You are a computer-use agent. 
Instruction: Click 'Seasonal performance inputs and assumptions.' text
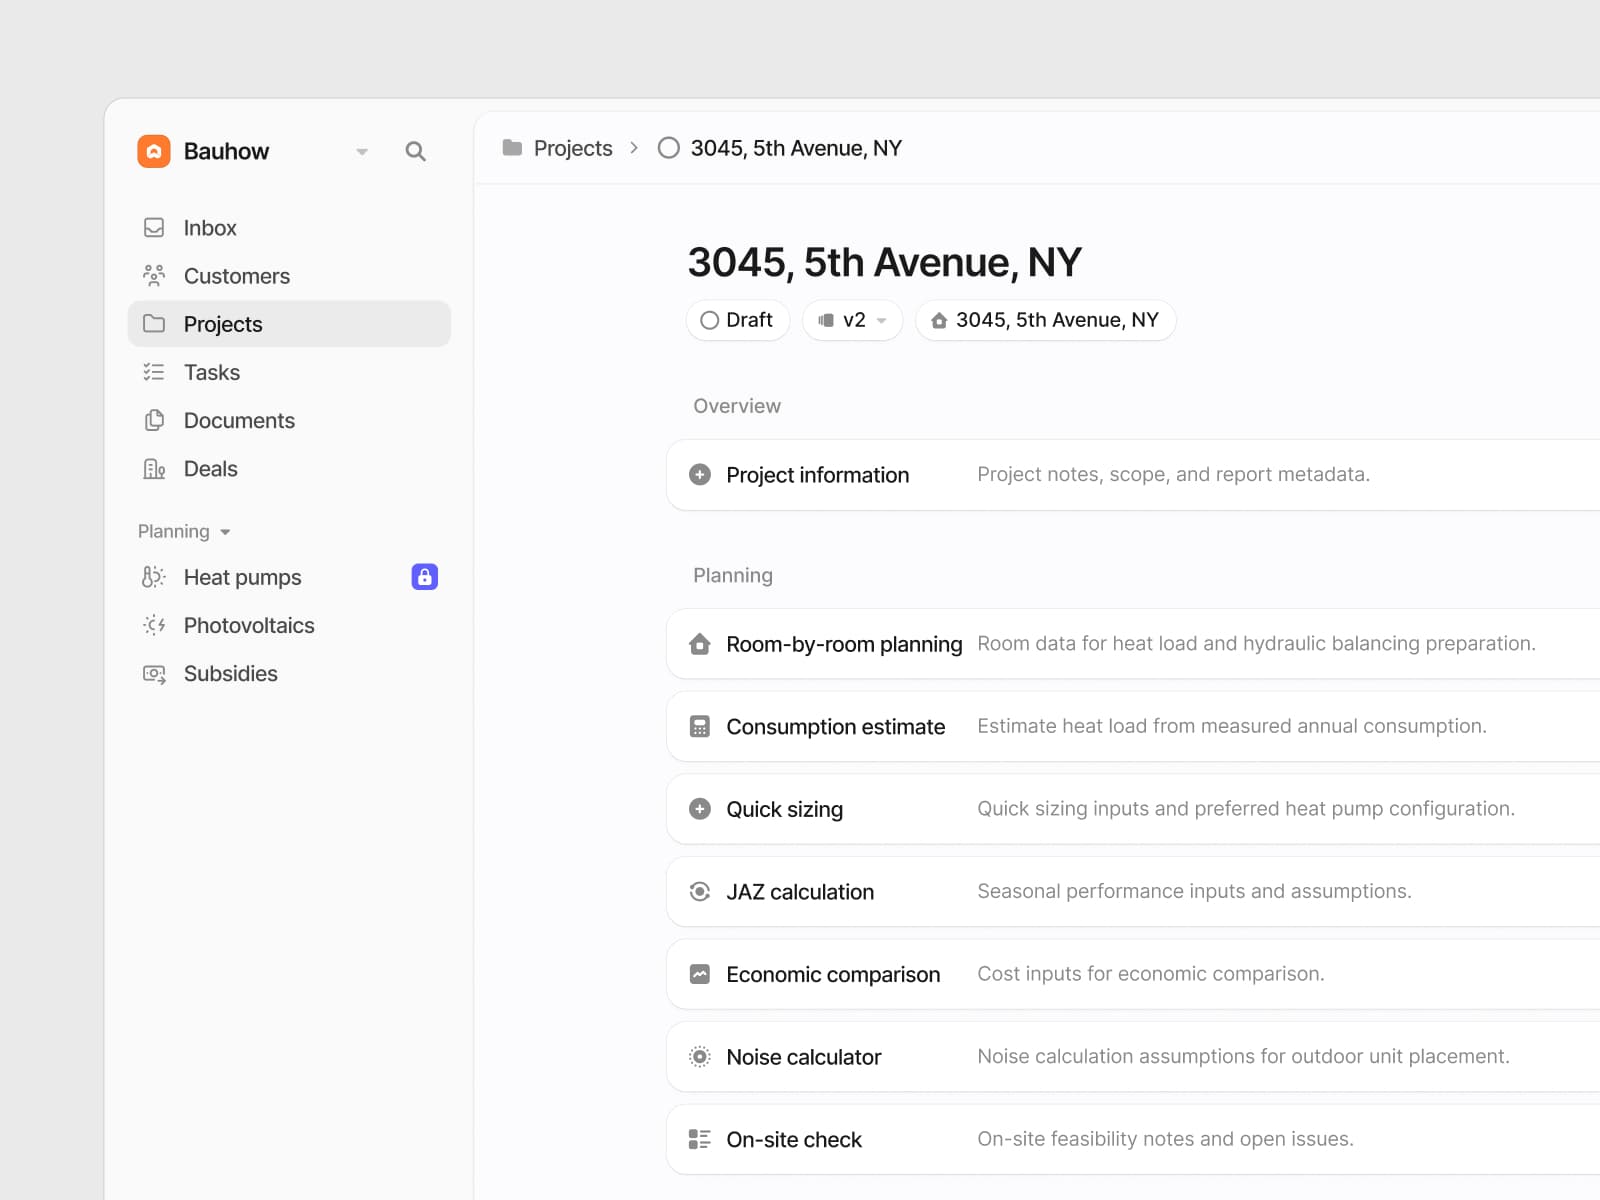(x=1194, y=891)
